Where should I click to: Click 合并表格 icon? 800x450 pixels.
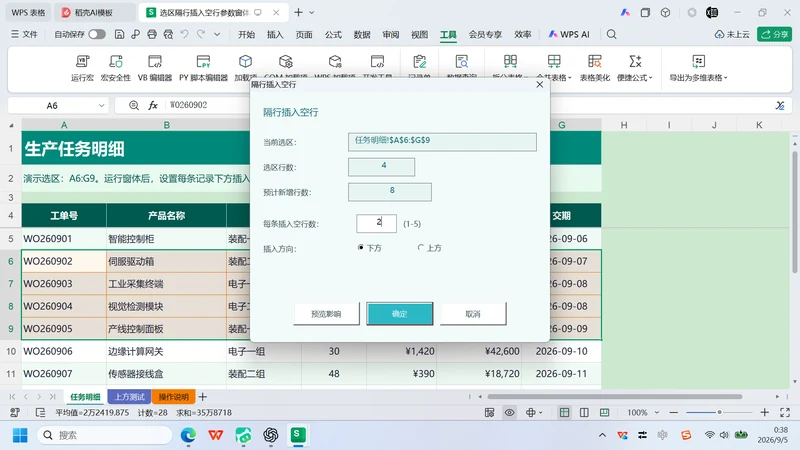(x=554, y=62)
